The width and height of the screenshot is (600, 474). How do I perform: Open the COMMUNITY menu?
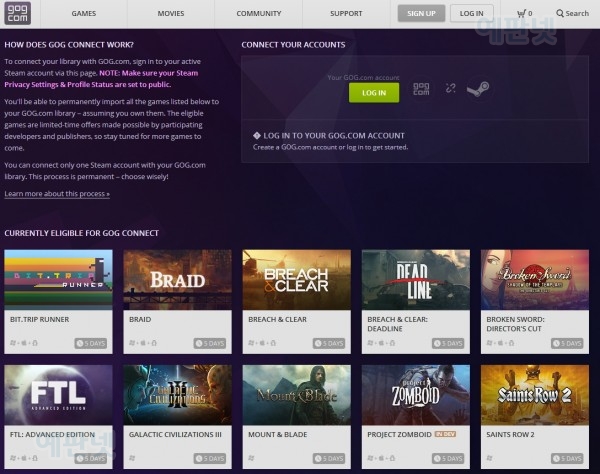click(259, 13)
